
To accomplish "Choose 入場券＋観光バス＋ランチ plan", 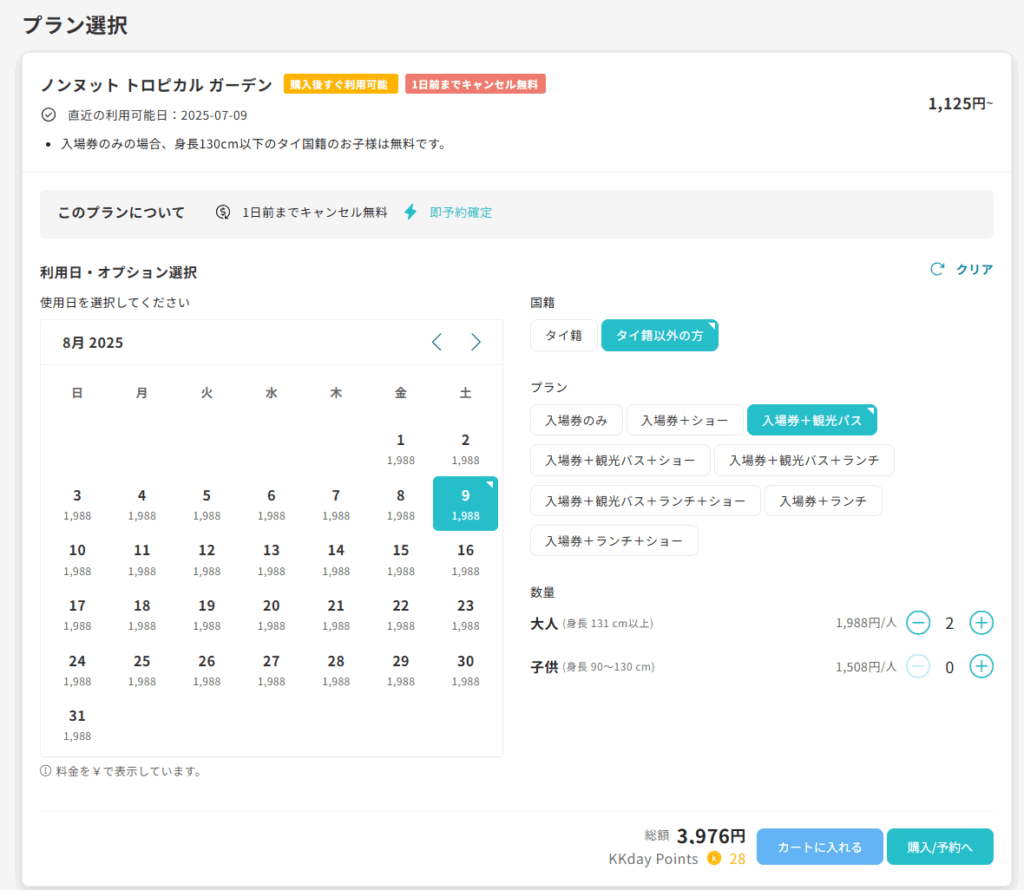I will pos(803,460).
